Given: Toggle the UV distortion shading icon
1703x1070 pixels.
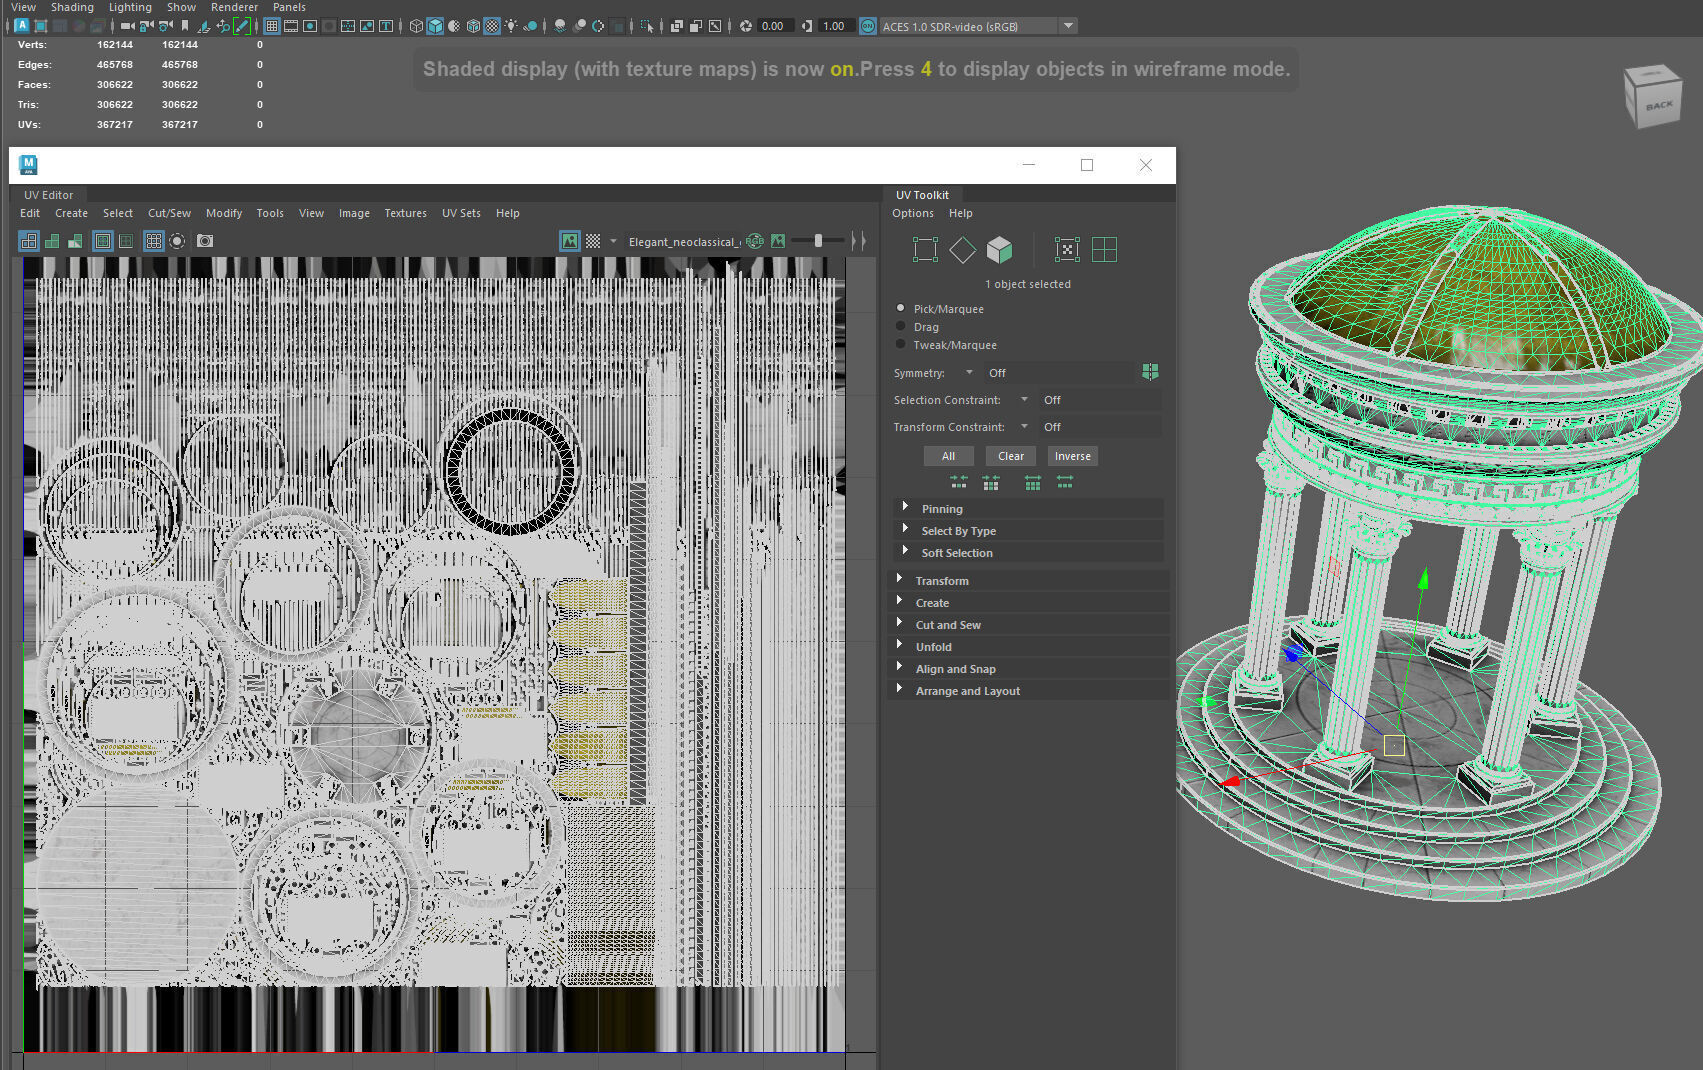Looking at the screenshot, I should click(75, 241).
